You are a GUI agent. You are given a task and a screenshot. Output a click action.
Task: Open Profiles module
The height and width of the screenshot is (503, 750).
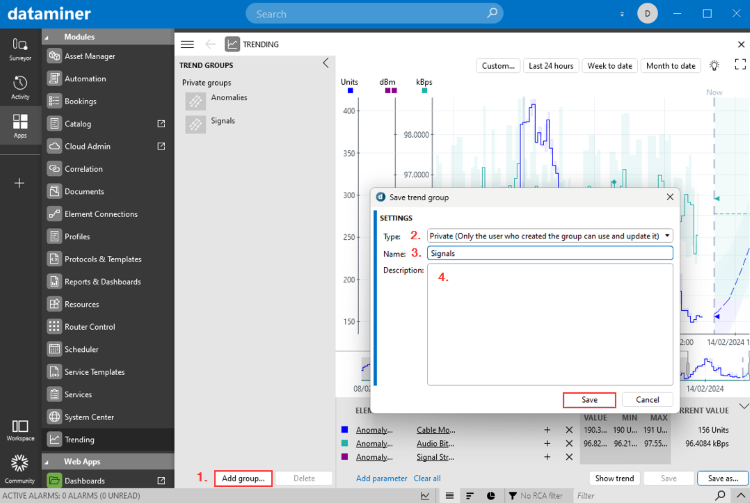pyautogui.click(x=108, y=236)
